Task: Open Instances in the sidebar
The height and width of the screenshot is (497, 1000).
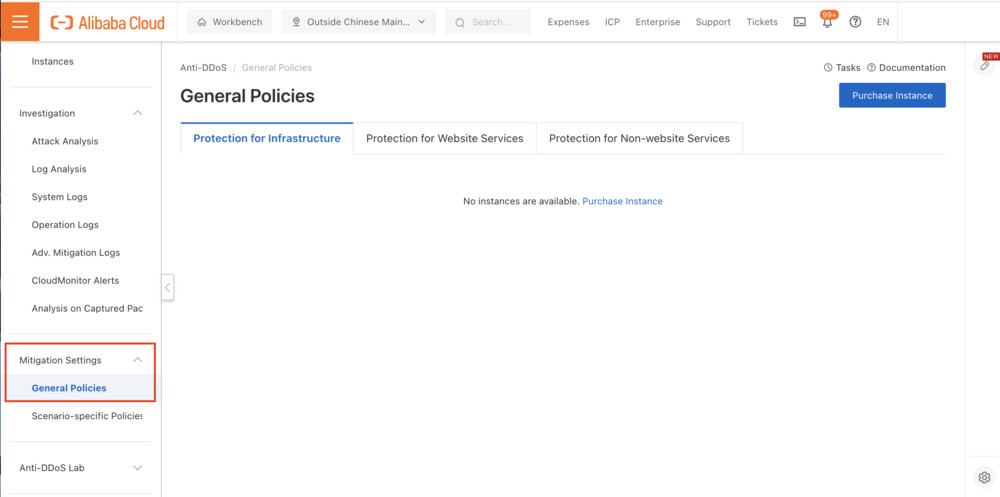Action: 52,62
